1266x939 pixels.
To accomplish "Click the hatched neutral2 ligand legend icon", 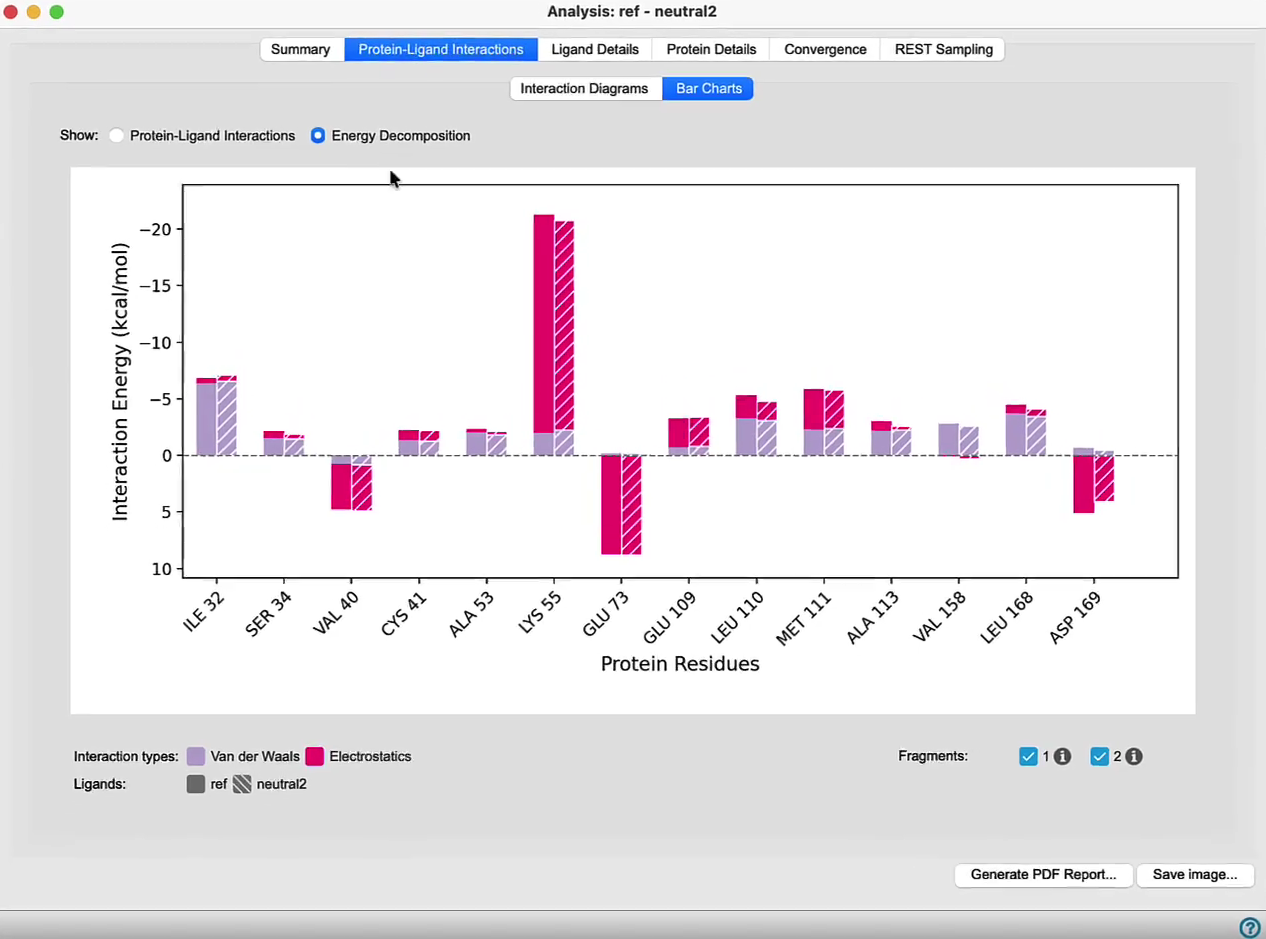I will point(242,784).
